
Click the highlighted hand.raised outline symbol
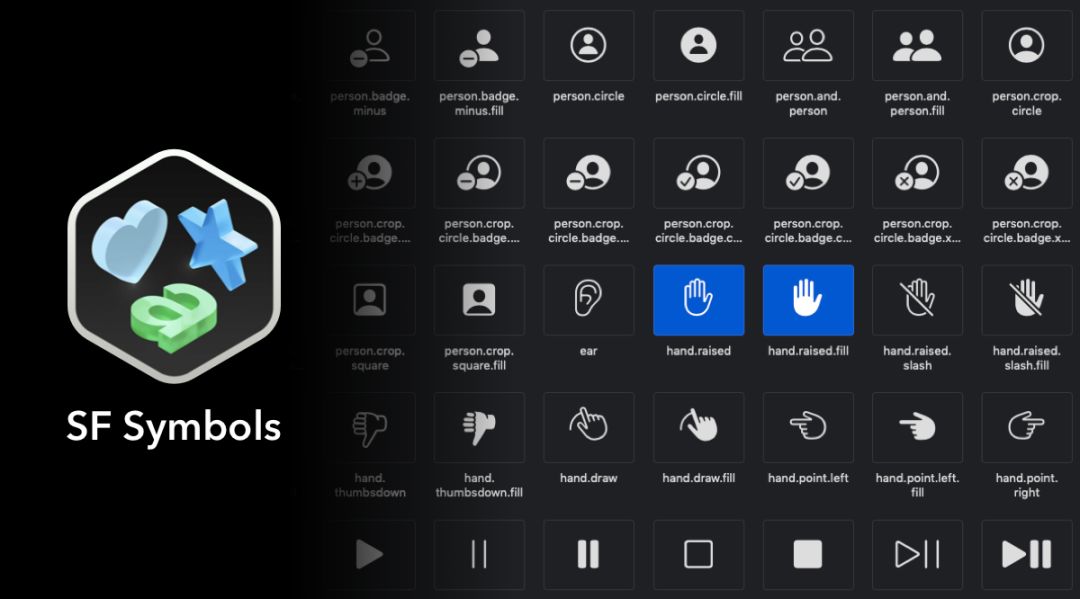(698, 300)
